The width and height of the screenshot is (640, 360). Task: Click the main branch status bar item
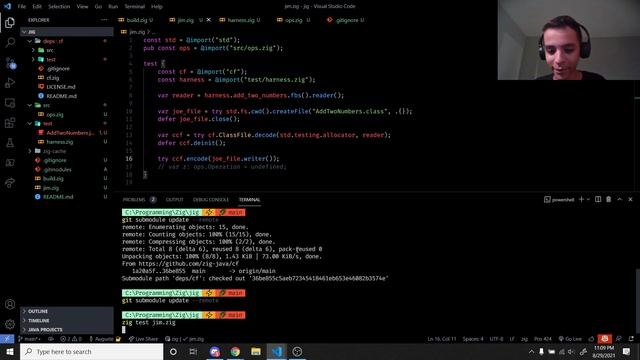tap(29, 339)
